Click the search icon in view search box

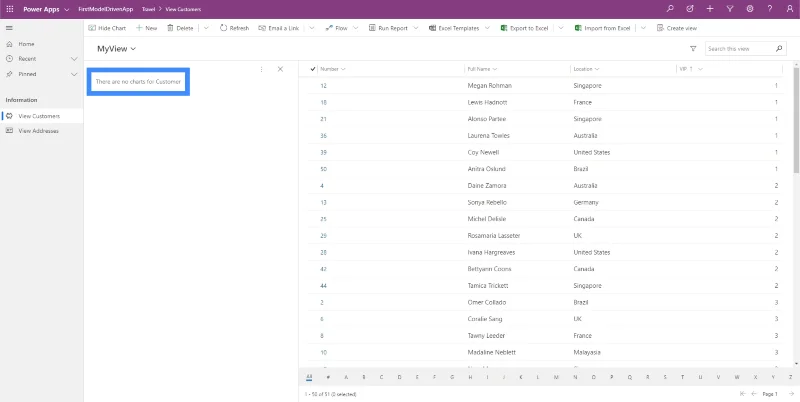779,48
